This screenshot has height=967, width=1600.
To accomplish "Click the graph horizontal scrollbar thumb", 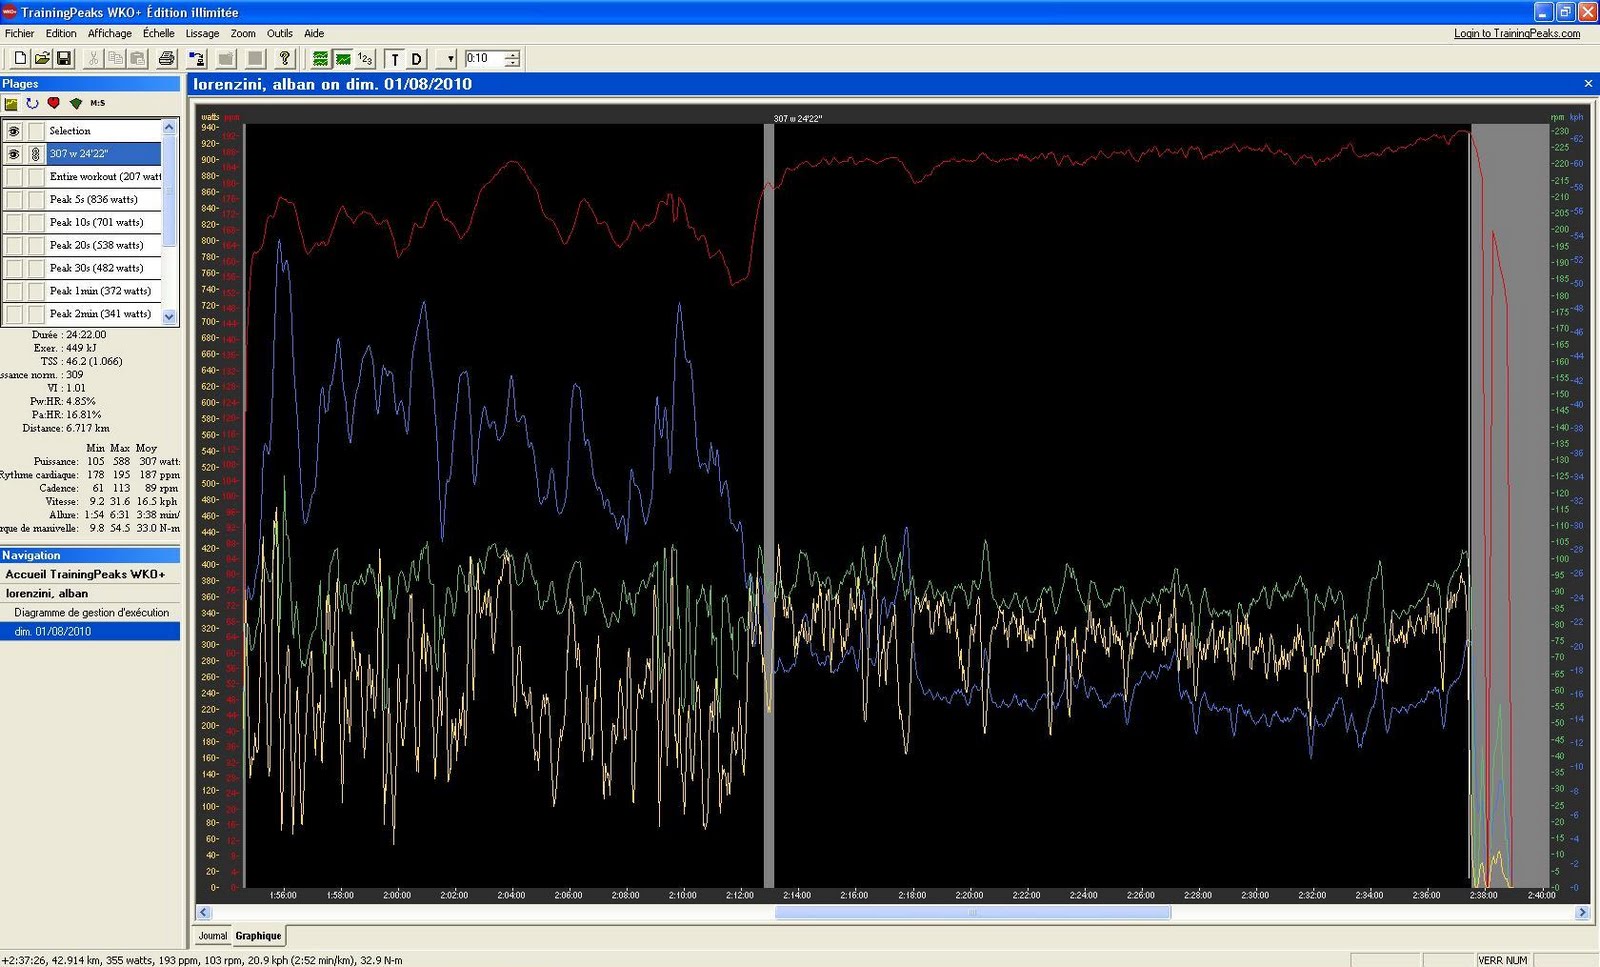I will 972,912.
